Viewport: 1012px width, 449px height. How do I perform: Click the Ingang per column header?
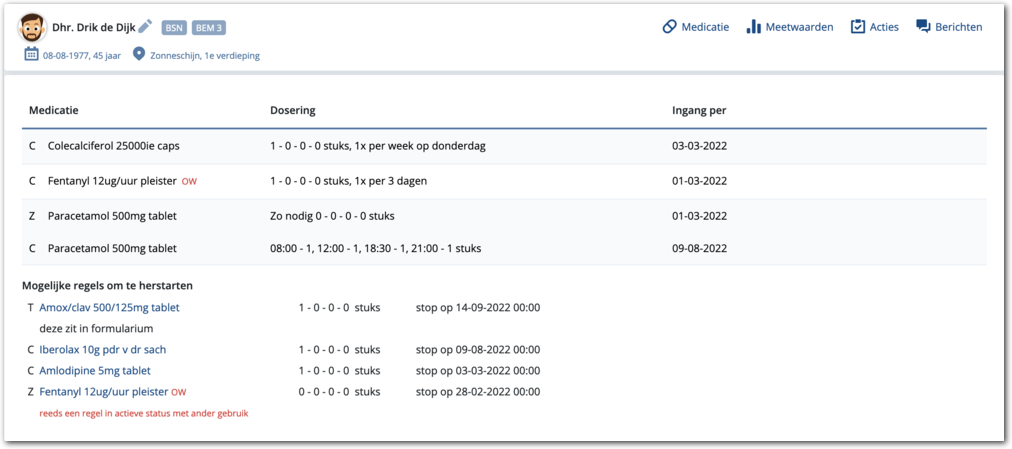click(x=698, y=110)
